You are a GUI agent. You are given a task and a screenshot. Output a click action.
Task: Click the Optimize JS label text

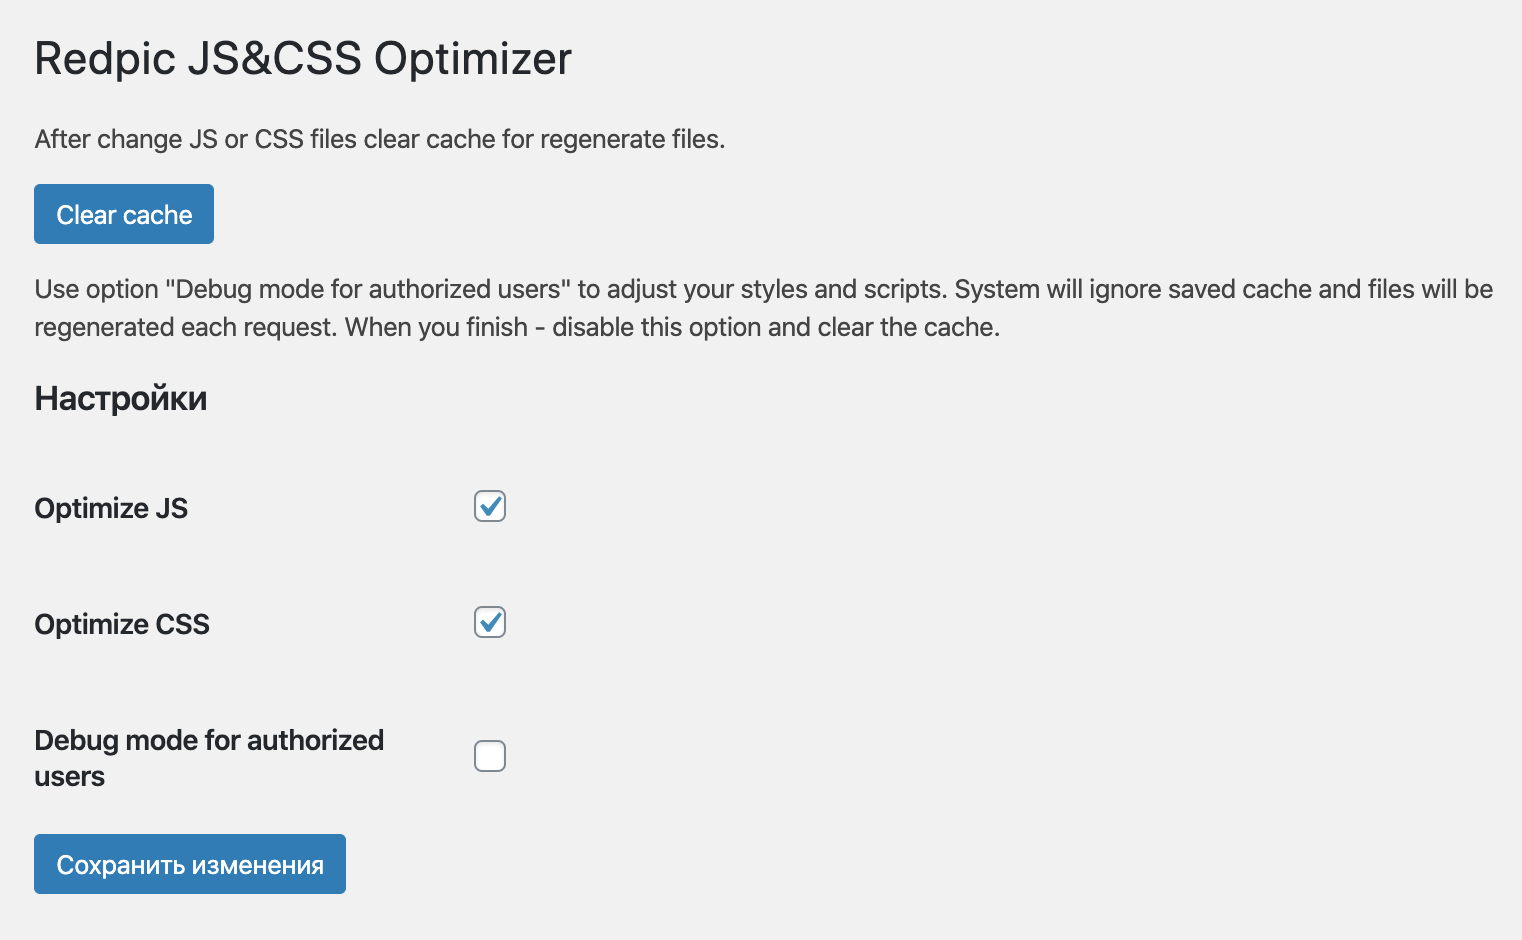point(111,508)
